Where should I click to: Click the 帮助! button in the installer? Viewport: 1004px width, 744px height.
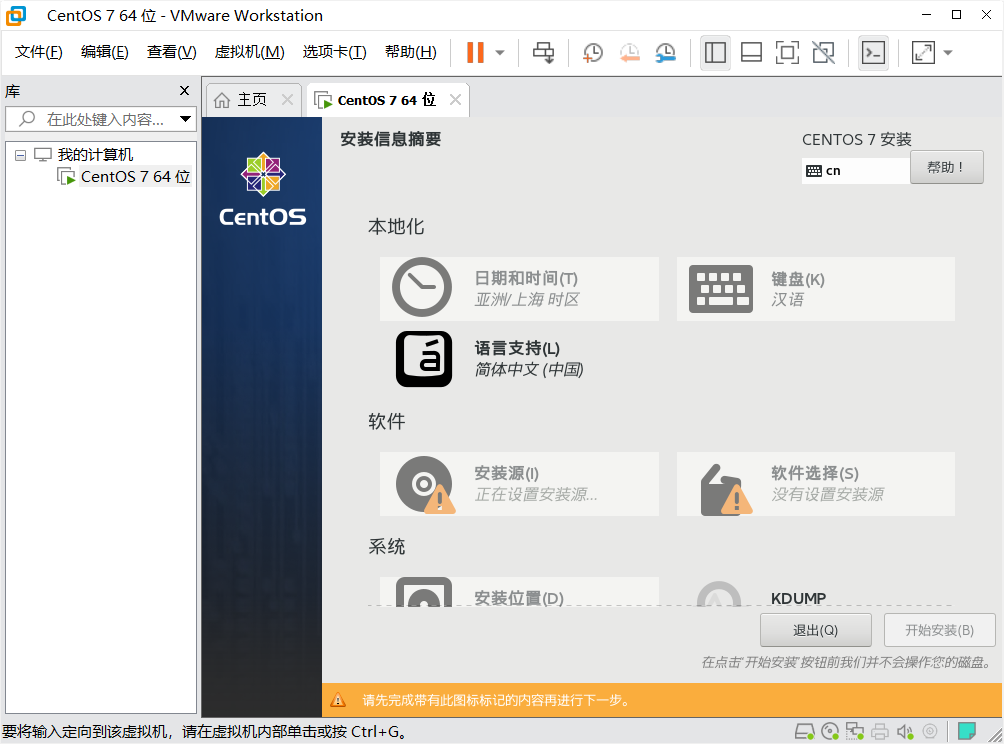[946, 168]
